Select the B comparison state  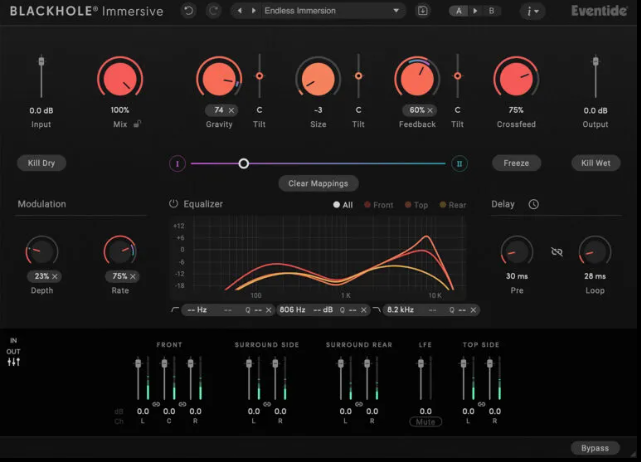491,11
